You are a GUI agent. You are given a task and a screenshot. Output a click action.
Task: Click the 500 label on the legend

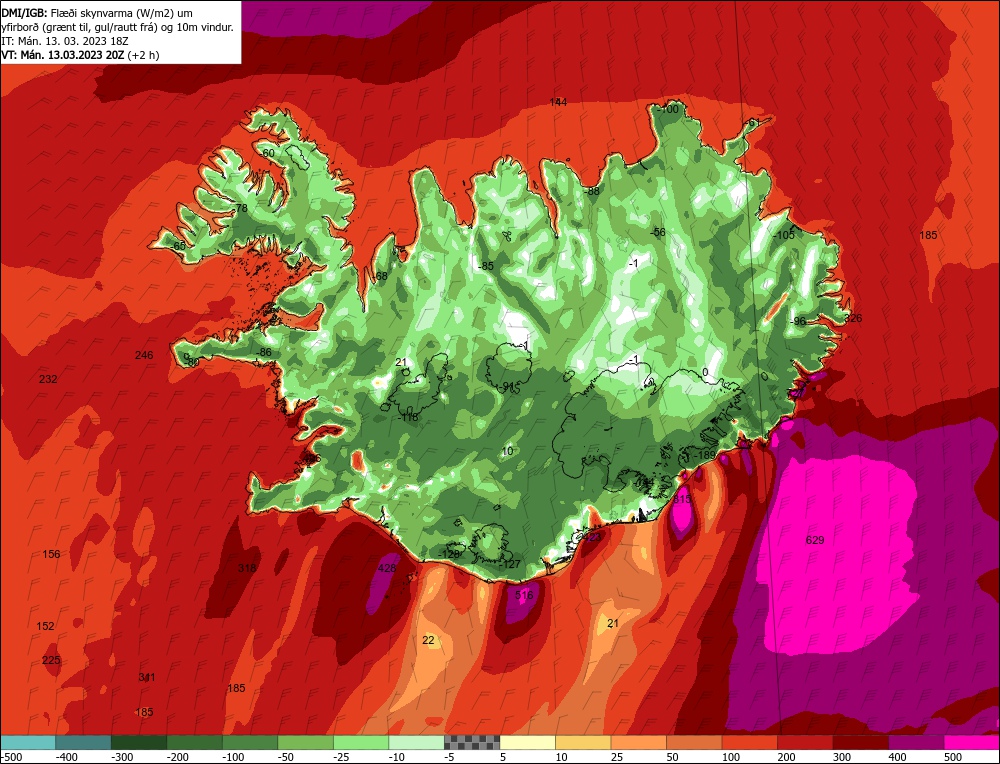point(952,757)
